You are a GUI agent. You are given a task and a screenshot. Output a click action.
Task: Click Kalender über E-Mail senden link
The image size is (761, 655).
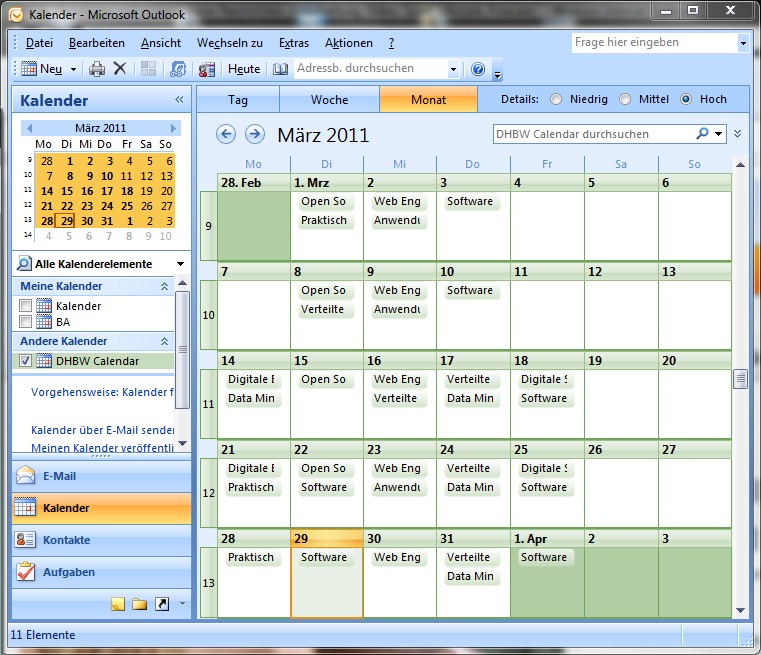pyautogui.click(x=102, y=430)
